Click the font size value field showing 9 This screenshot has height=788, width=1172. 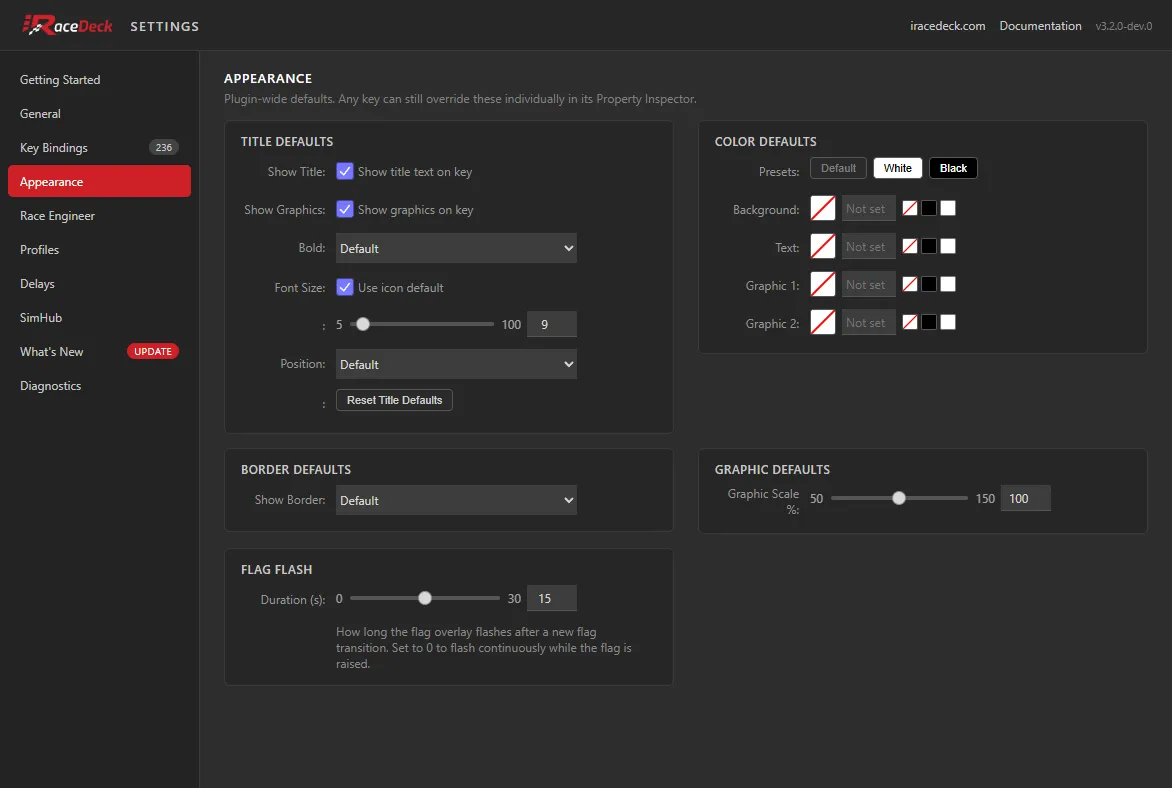[552, 324]
